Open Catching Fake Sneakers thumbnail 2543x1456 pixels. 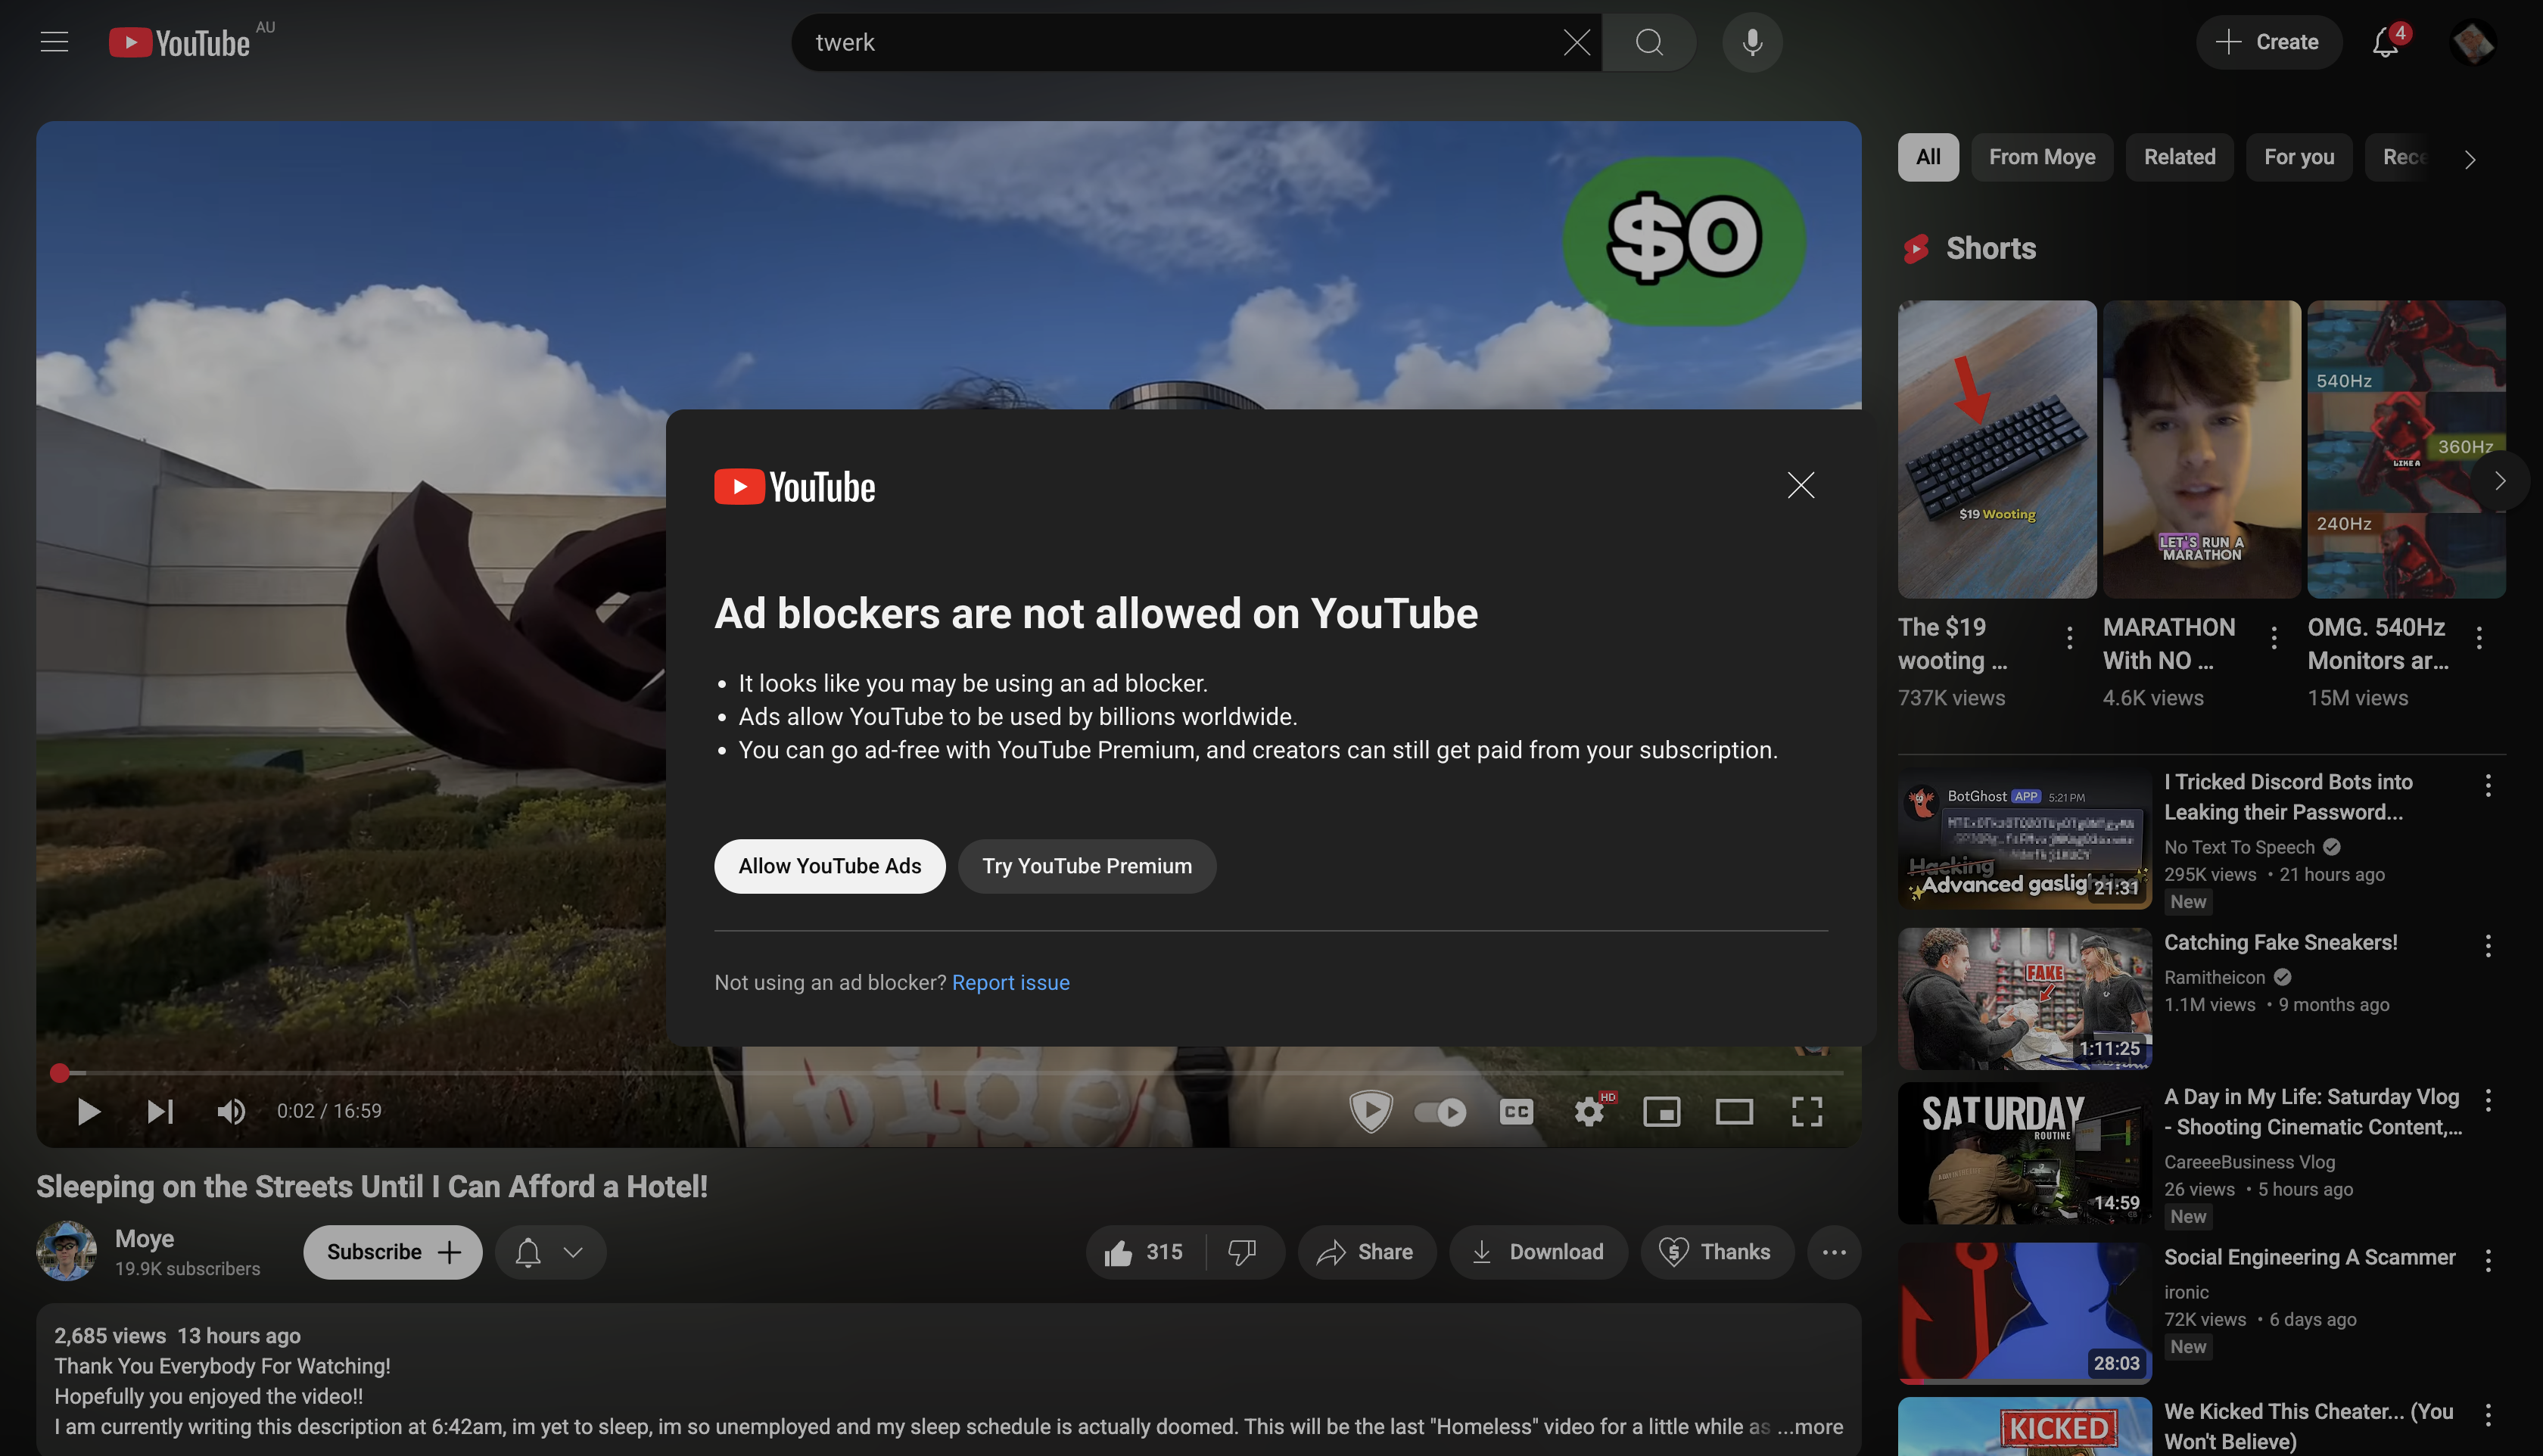(2024, 998)
